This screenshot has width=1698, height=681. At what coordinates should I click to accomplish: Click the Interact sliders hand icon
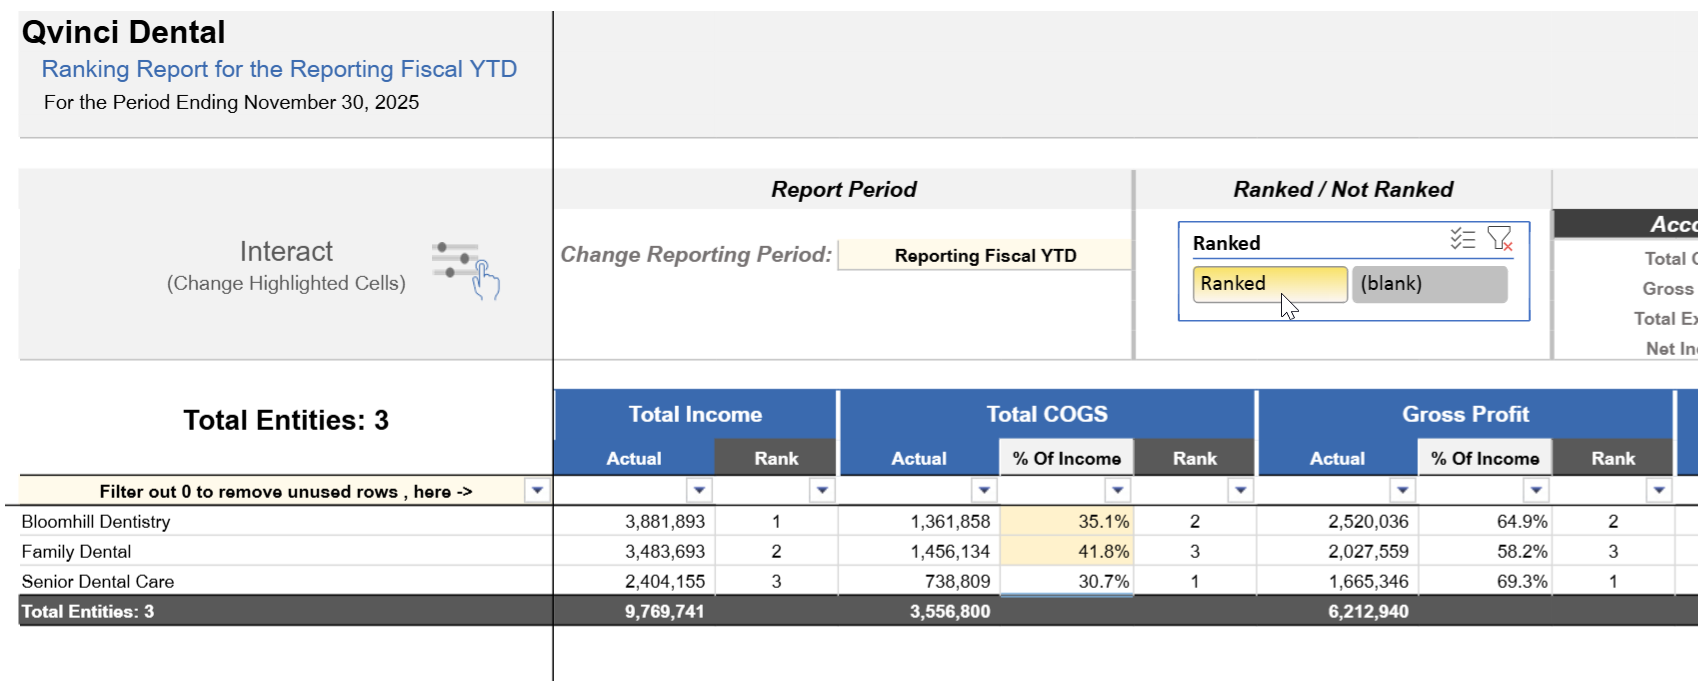click(466, 269)
